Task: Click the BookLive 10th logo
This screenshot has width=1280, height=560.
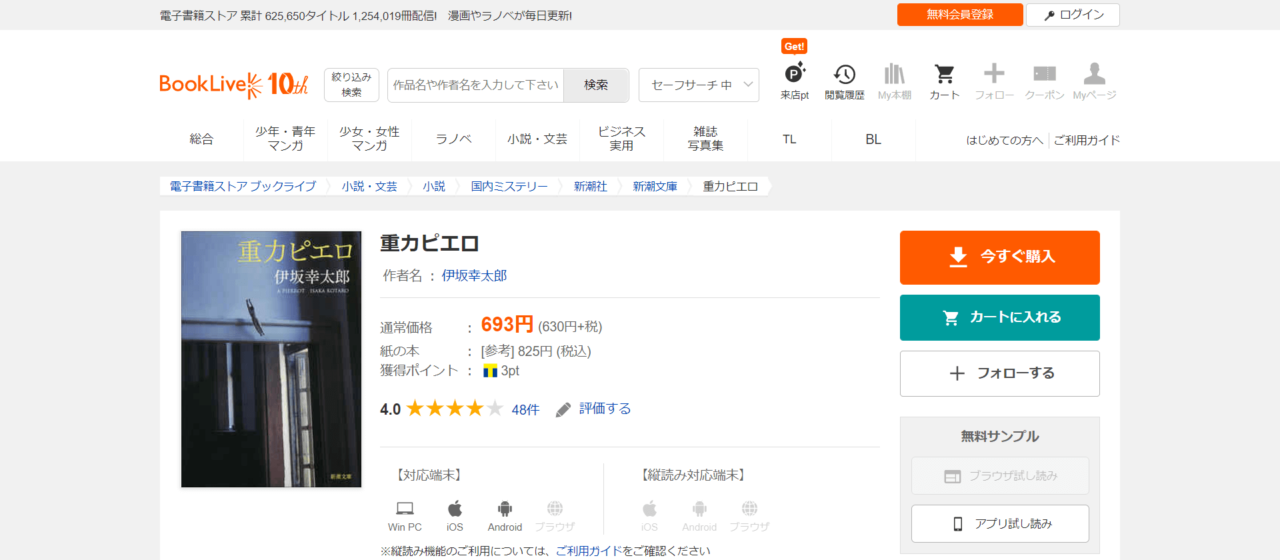Action: [234, 85]
